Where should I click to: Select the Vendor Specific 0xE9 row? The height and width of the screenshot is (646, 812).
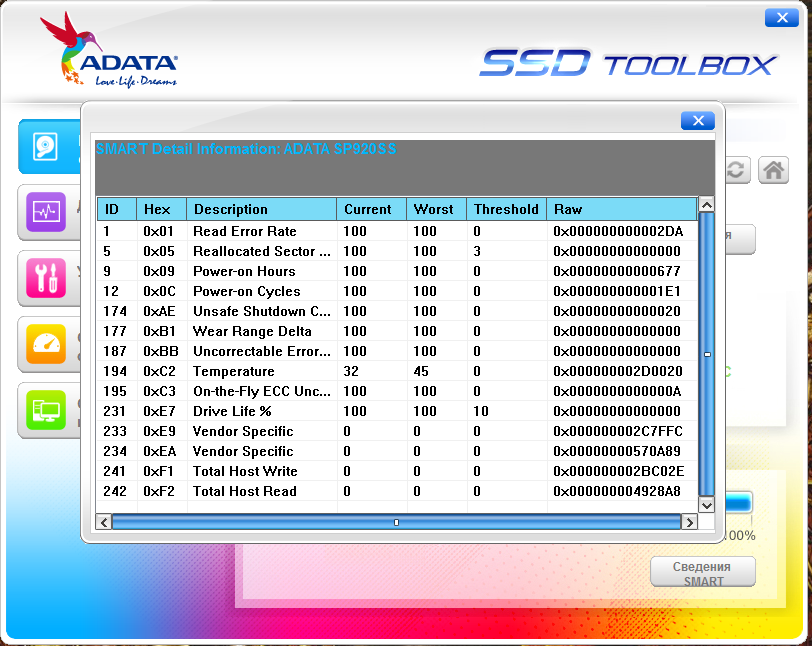[x=397, y=431]
